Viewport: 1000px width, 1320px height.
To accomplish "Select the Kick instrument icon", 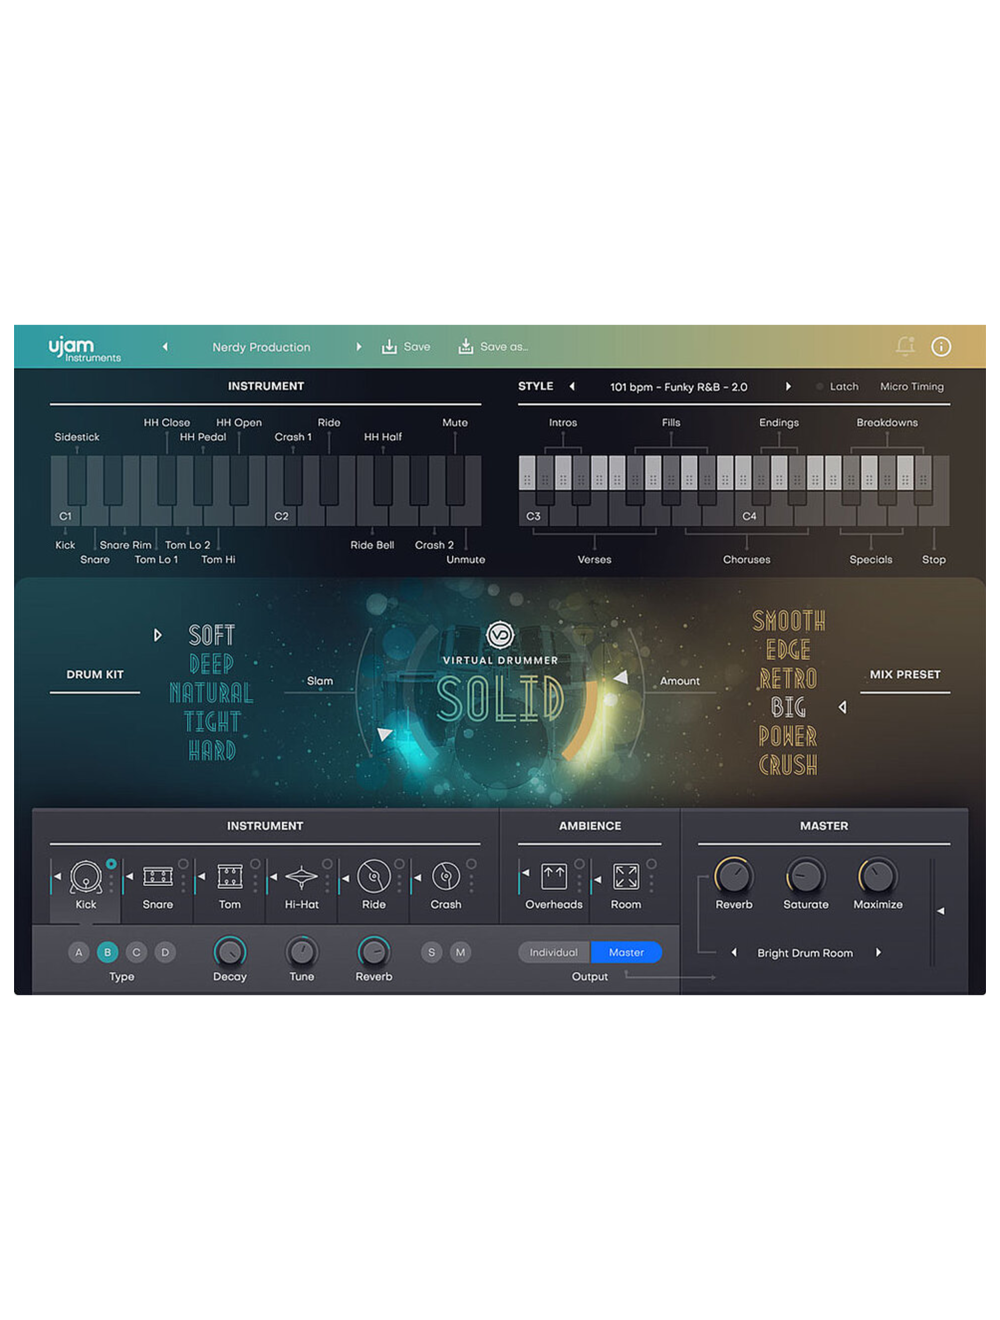I will [x=85, y=878].
